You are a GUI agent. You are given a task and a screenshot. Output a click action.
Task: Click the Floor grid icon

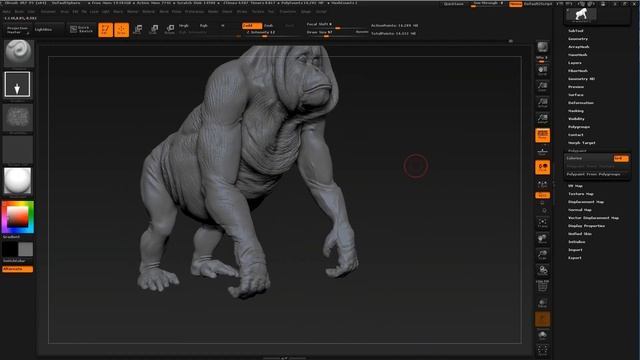coord(542,151)
